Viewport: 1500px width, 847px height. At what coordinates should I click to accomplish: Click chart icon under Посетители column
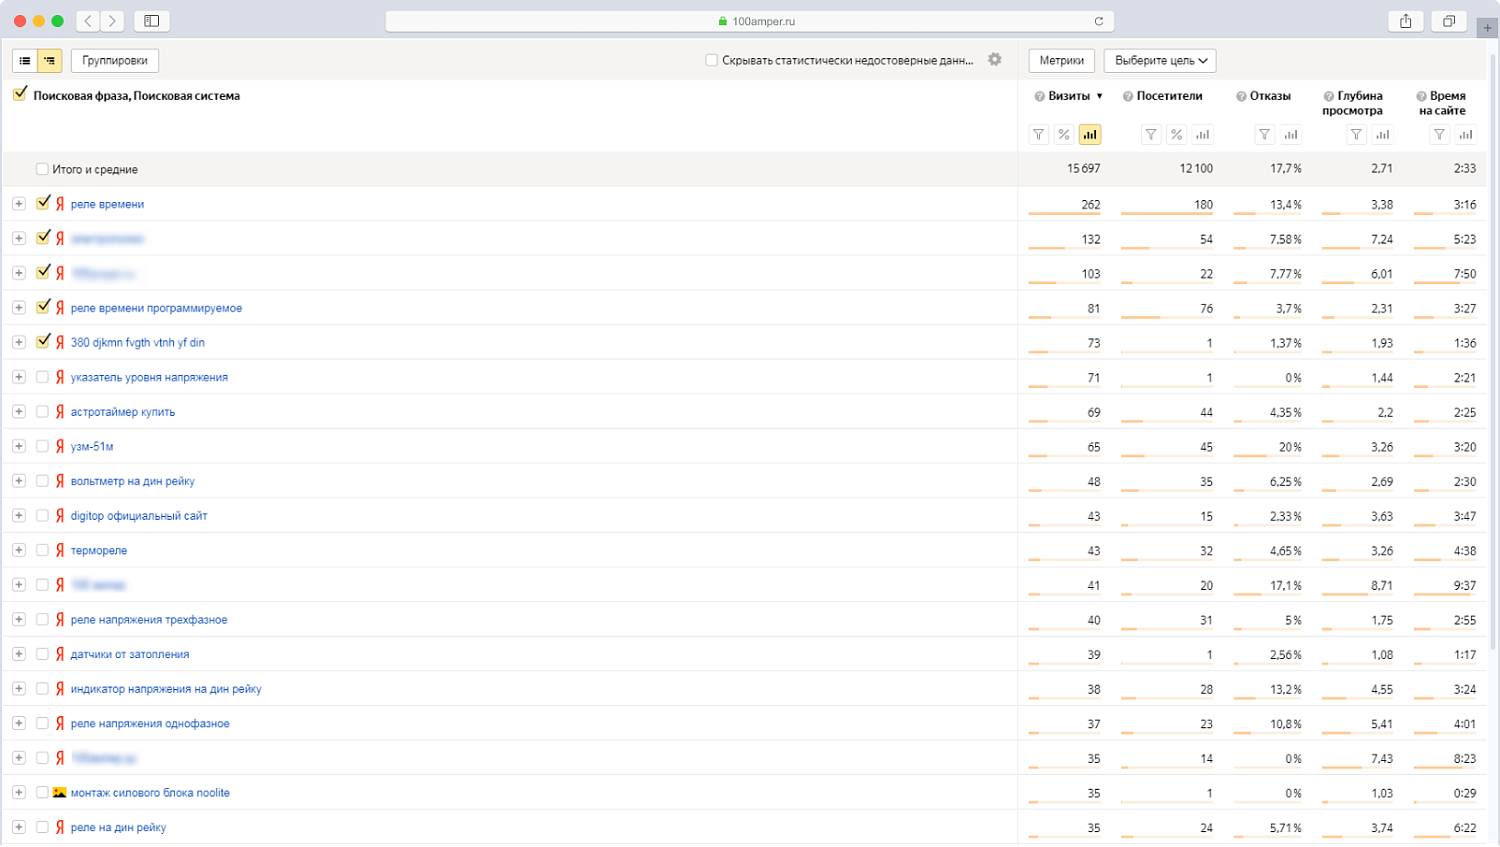pos(1203,134)
